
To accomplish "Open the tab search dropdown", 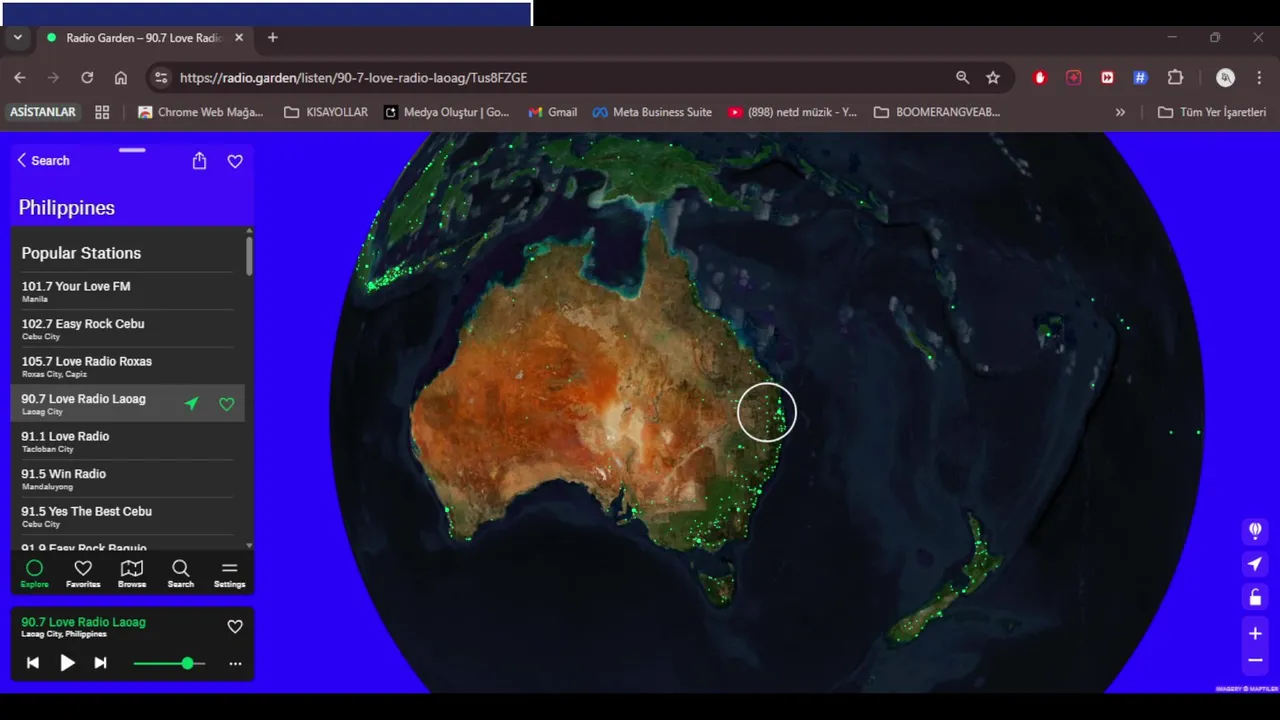I will [17, 38].
